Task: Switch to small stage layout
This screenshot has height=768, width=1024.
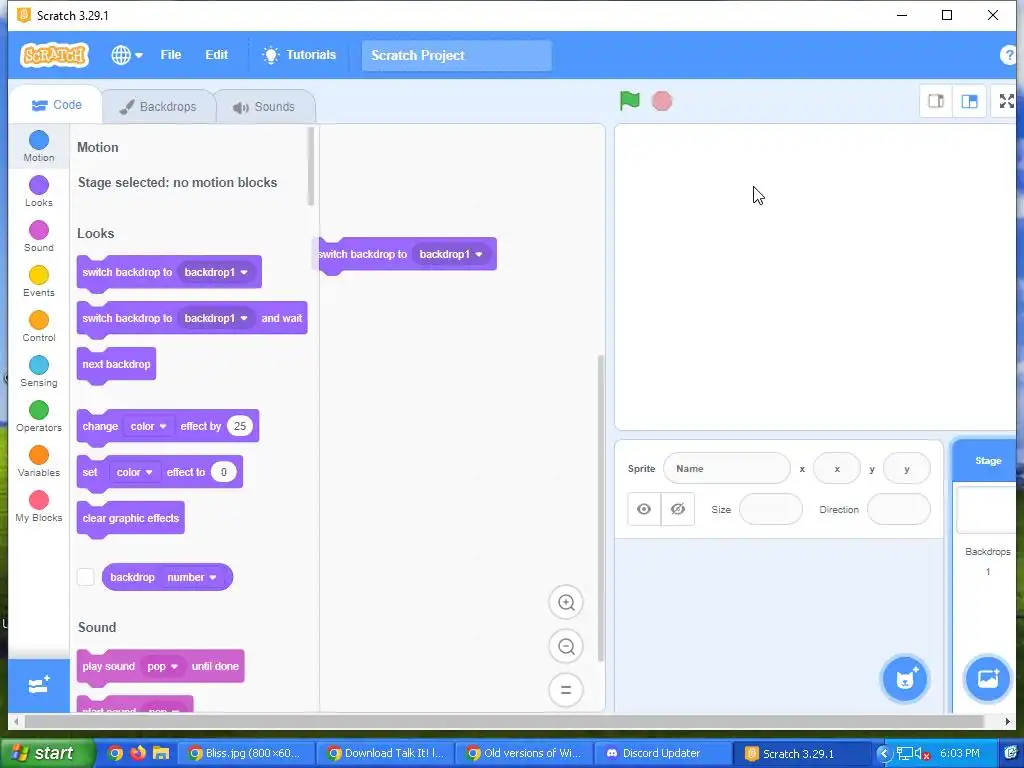Action: coord(936,101)
